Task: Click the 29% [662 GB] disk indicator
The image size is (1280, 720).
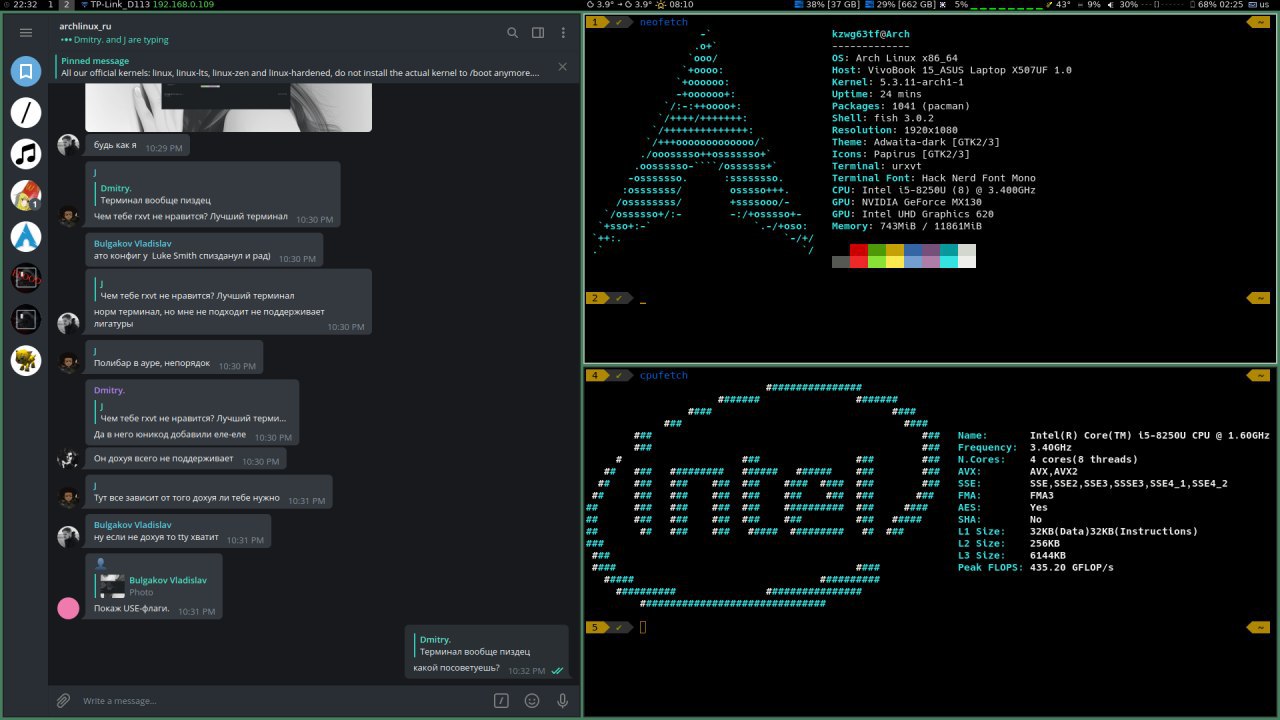Action: [901, 5]
